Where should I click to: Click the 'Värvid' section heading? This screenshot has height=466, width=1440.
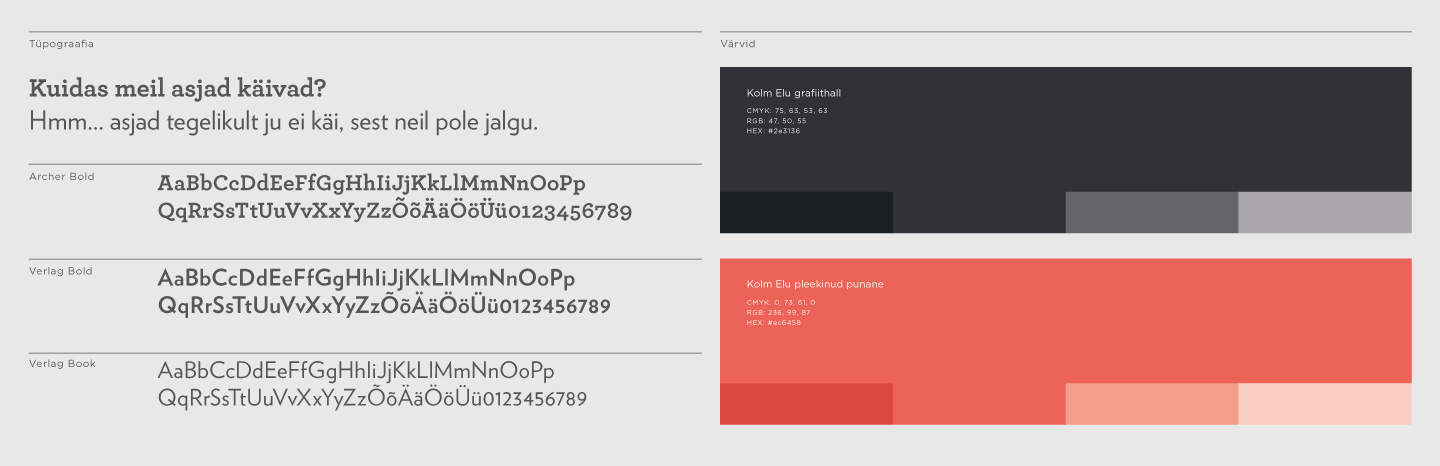pyautogui.click(x=737, y=44)
